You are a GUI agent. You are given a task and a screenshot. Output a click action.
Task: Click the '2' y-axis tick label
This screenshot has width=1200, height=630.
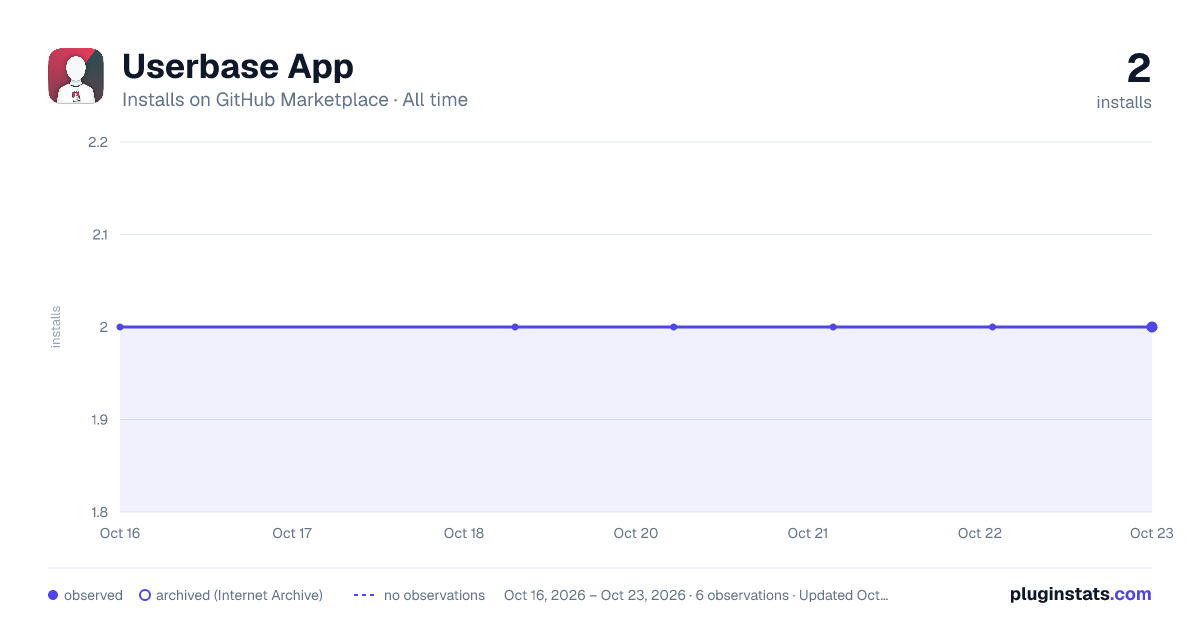(103, 327)
